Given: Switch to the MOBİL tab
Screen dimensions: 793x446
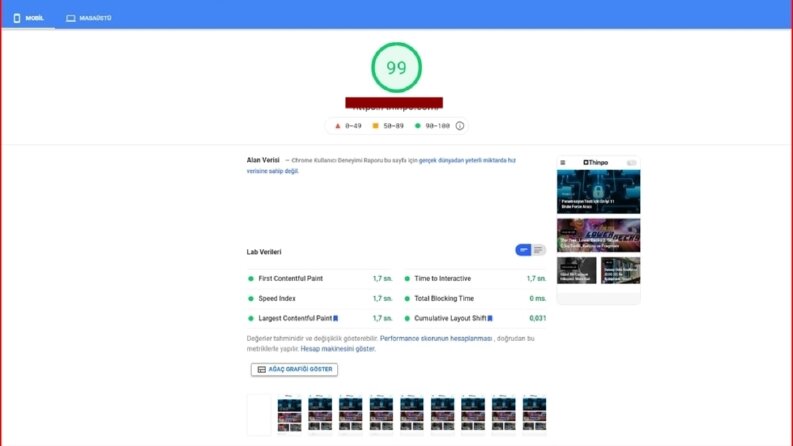Looking at the screenshot, I should tap(29, 18).
